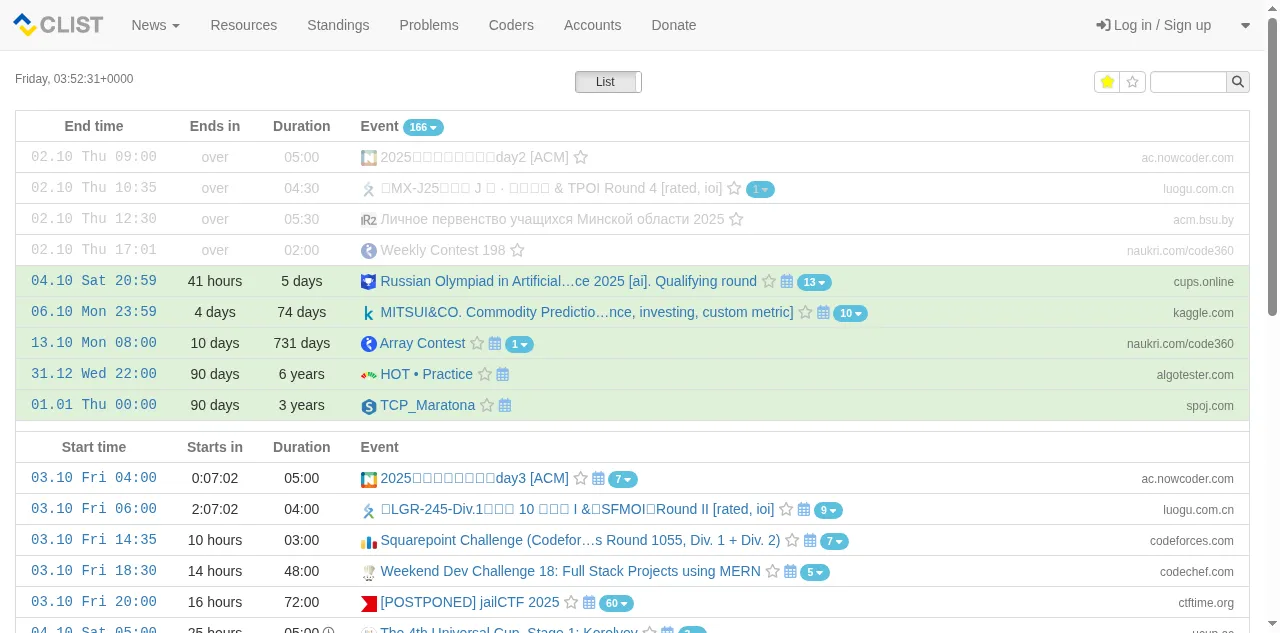Navigate to Problems
Image resolution: width=1280 pixels, height=633 pixels.
429,25
